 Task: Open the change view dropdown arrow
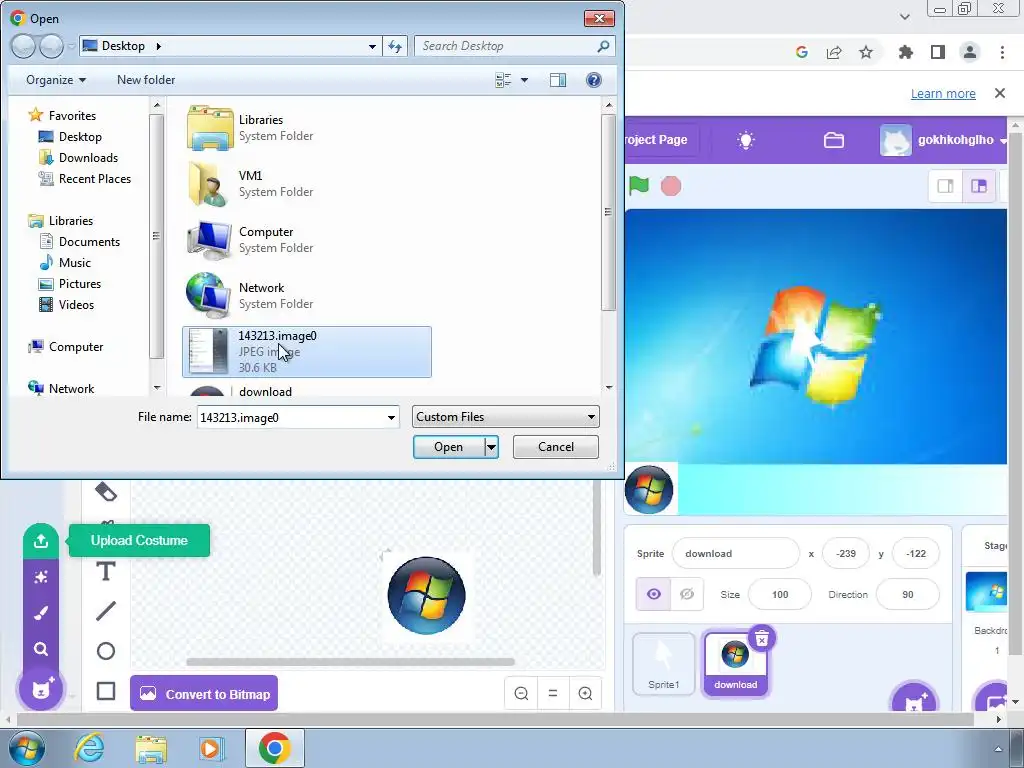point(524,80)
